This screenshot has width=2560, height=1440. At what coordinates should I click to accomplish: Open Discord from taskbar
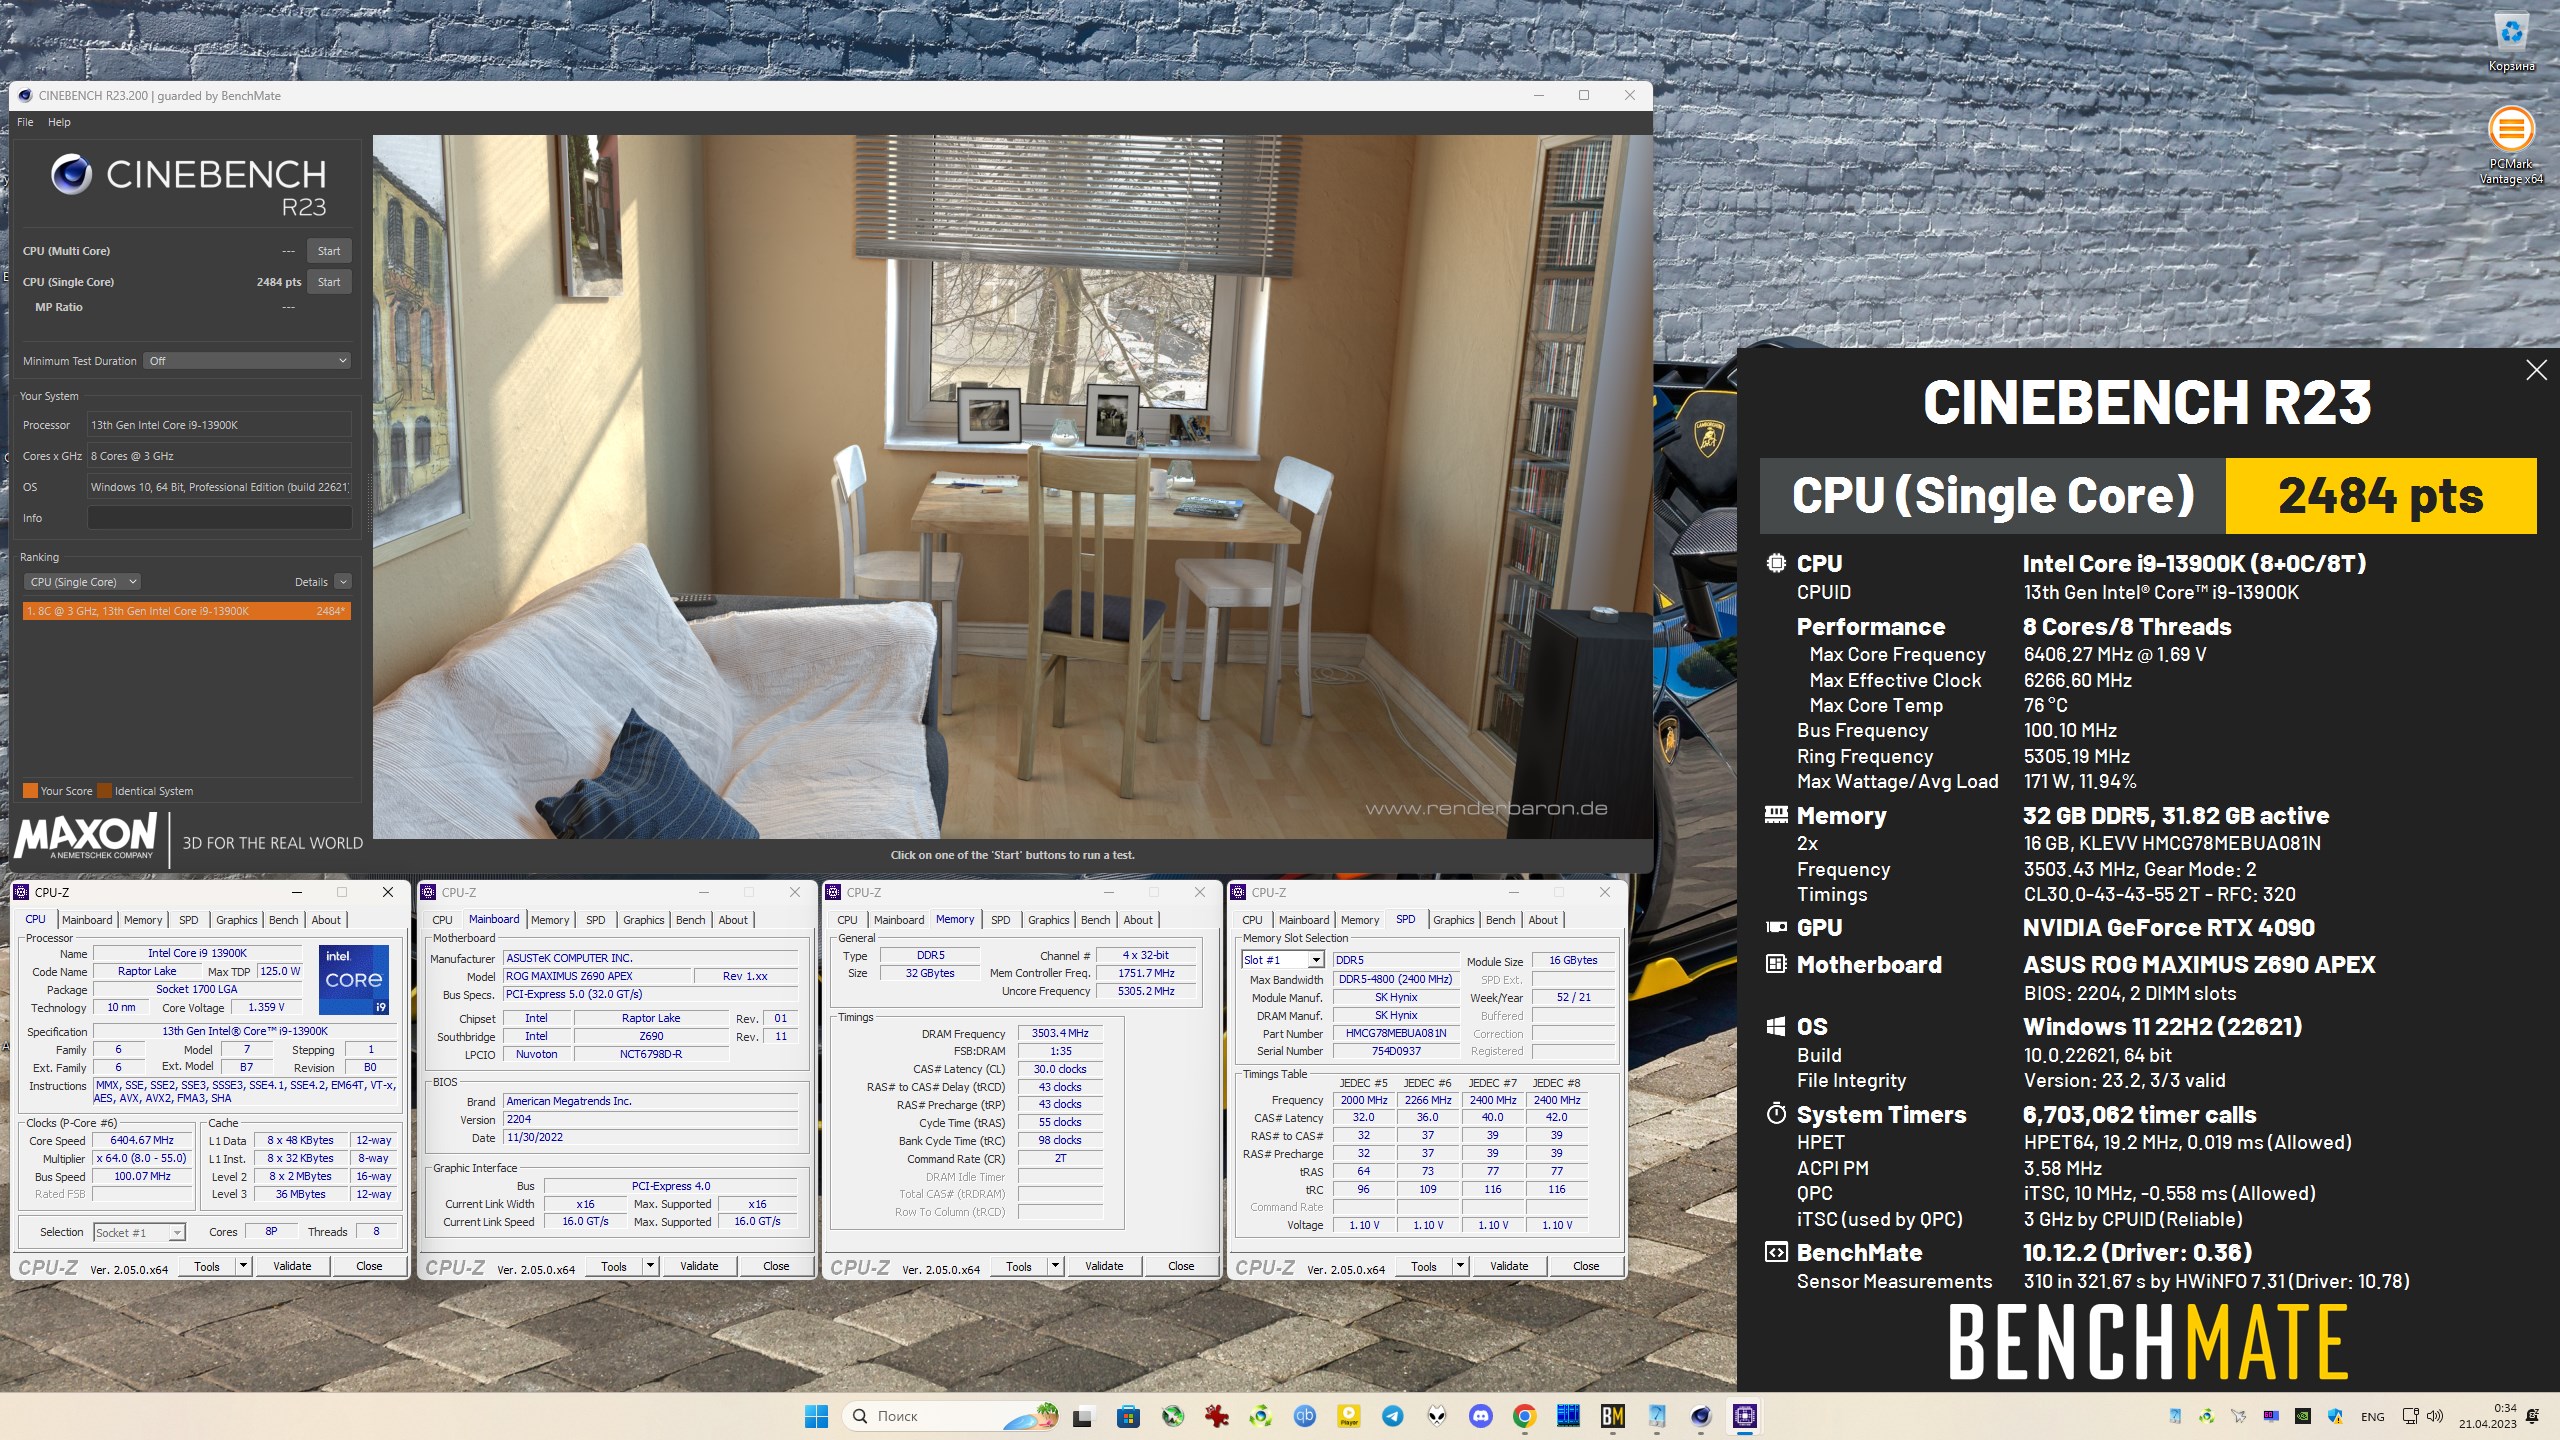1480,1416
